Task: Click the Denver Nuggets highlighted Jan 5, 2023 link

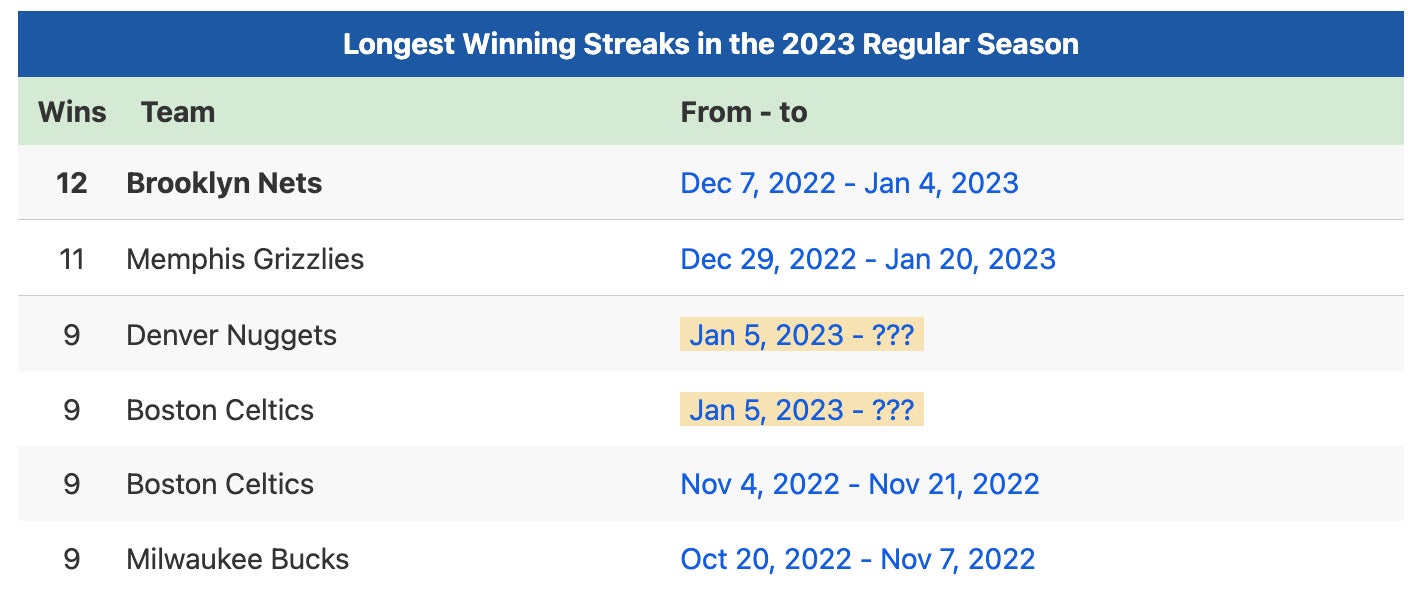Action: [801, 335]
